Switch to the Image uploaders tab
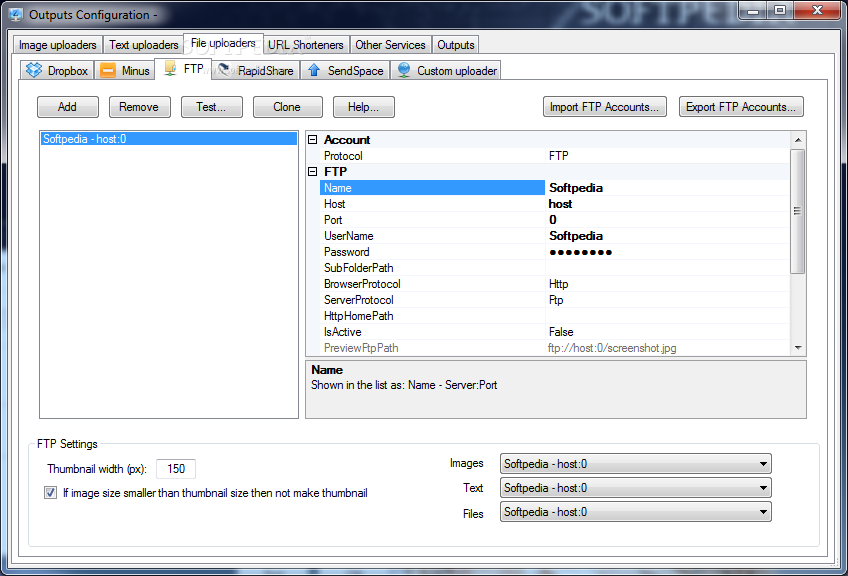Viewport: 848px width, 576px height. pos(58,45)
